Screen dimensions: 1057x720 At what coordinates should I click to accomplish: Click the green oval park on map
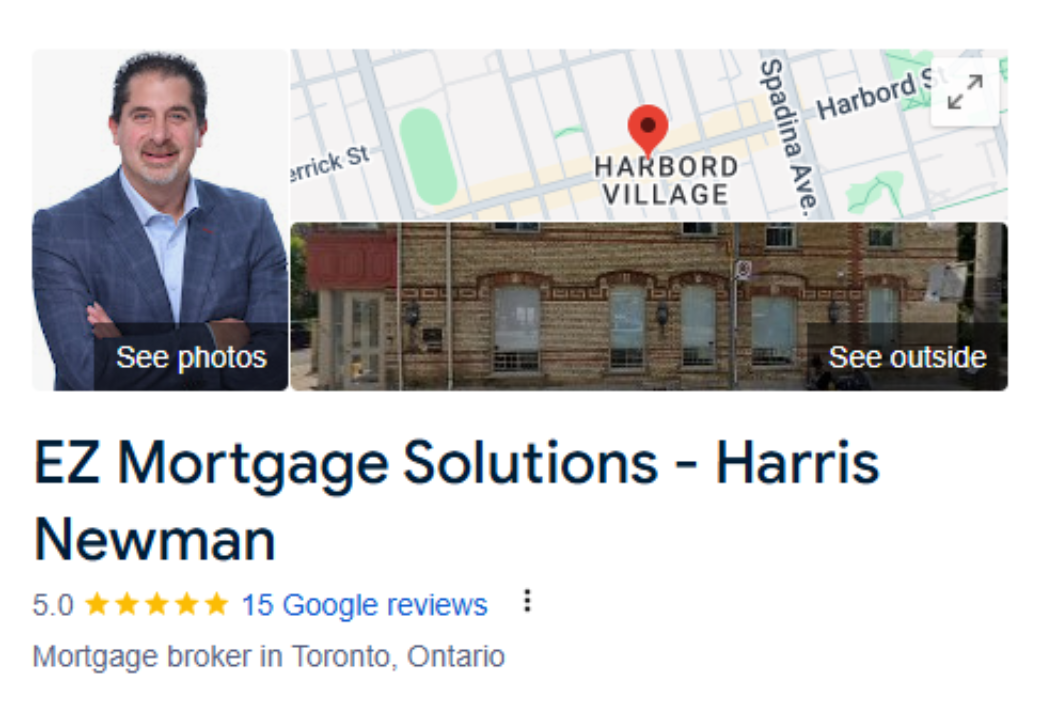click(428, 156)
